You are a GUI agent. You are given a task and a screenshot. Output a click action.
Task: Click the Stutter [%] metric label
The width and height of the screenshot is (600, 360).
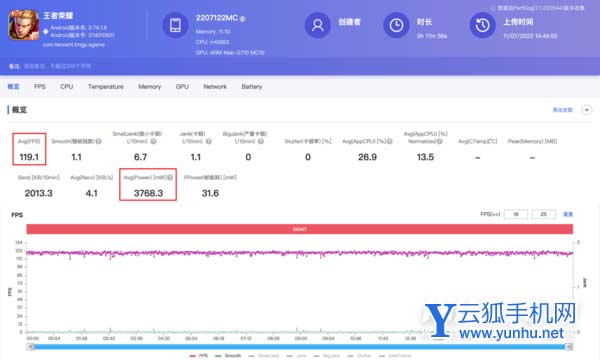(x=308, y=141)
